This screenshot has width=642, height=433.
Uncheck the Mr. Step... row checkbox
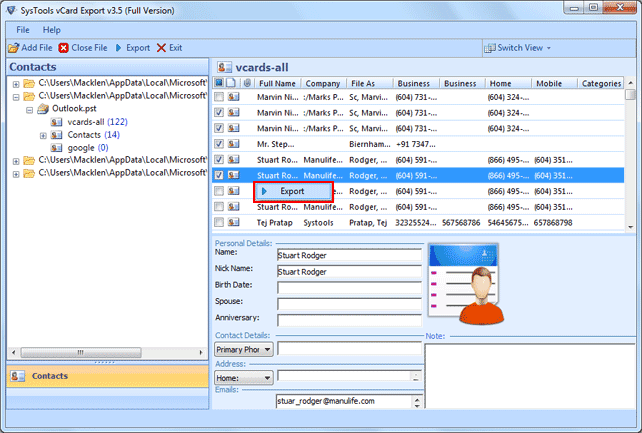click(x=219, y=144)
